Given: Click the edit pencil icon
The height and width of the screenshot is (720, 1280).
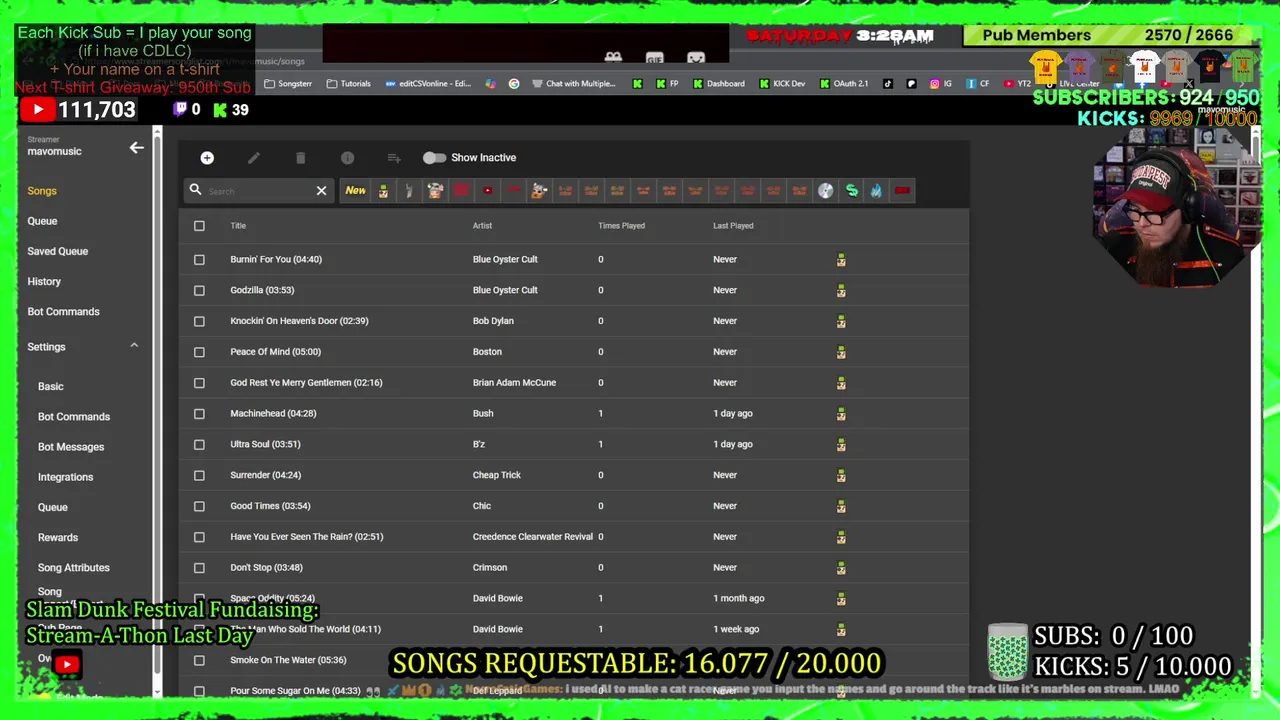Looking at the screenshot, I should click(x=254, y=158).
